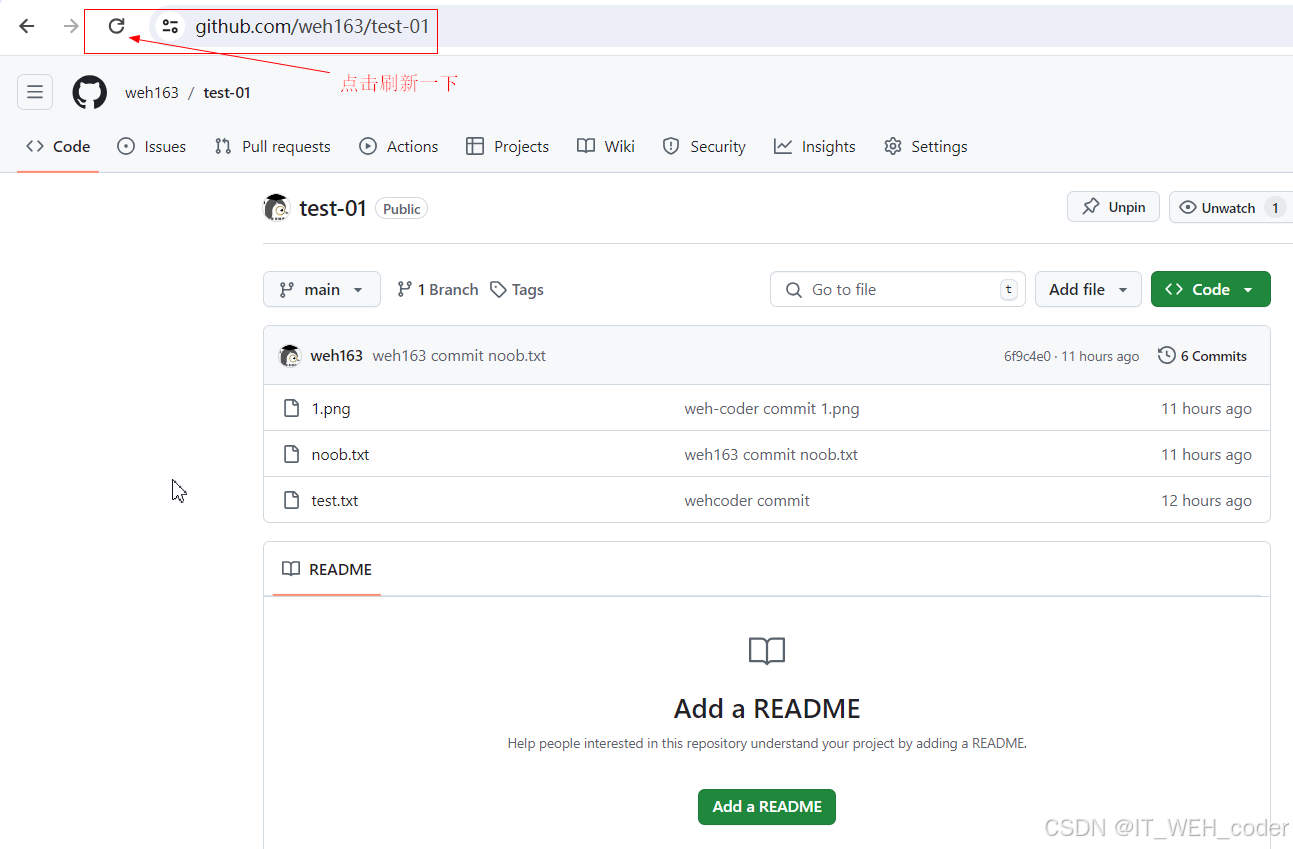Click the browser forward arrow

pos(71,26)
